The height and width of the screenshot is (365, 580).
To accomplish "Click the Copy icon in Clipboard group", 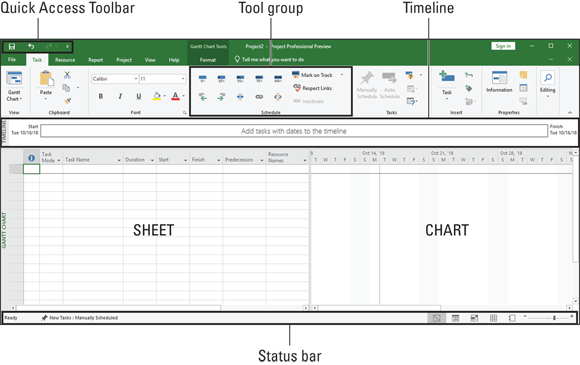I will pos(66,88).
